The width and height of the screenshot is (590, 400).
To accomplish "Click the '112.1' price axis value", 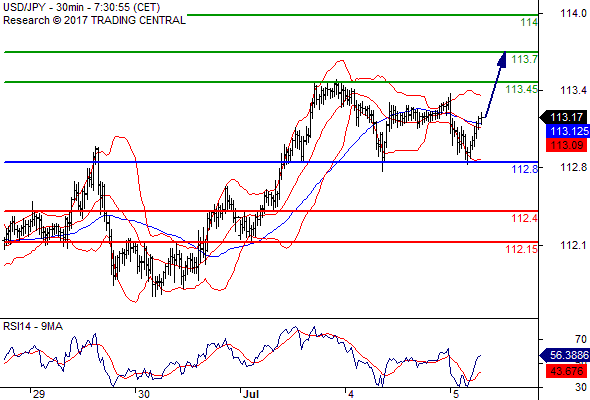I will click(573, 245).
